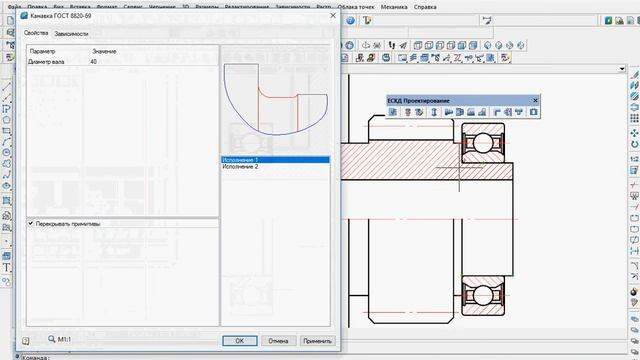Click the Параметр column header

pyautogui.click(x=42, y=51)
